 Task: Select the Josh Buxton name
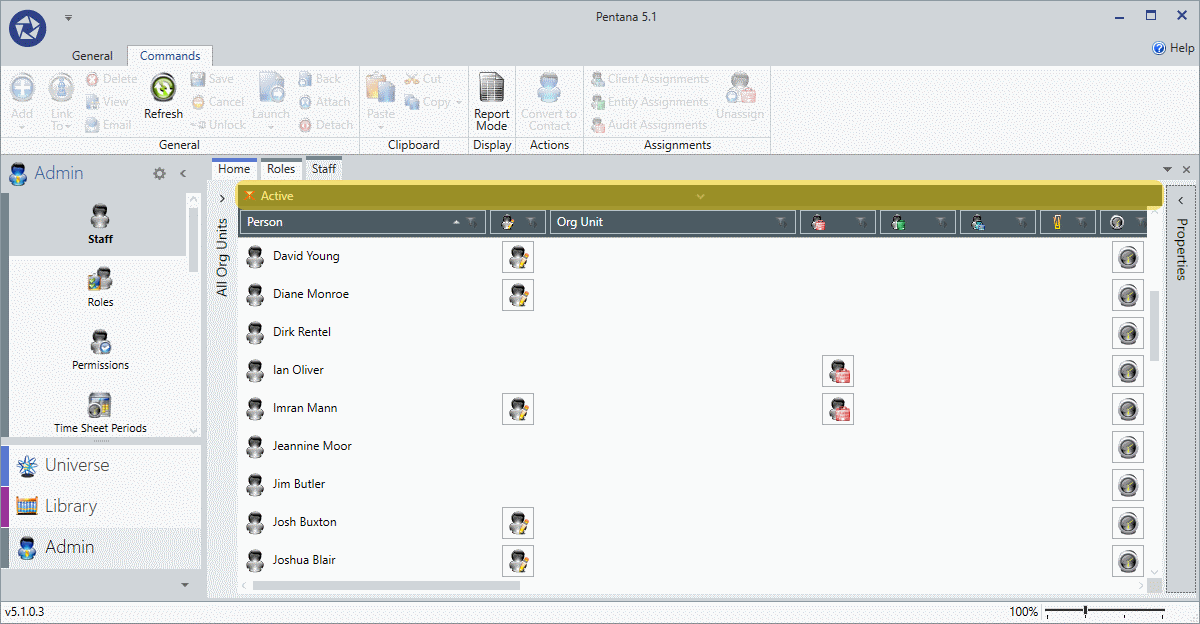click(304, 522)
